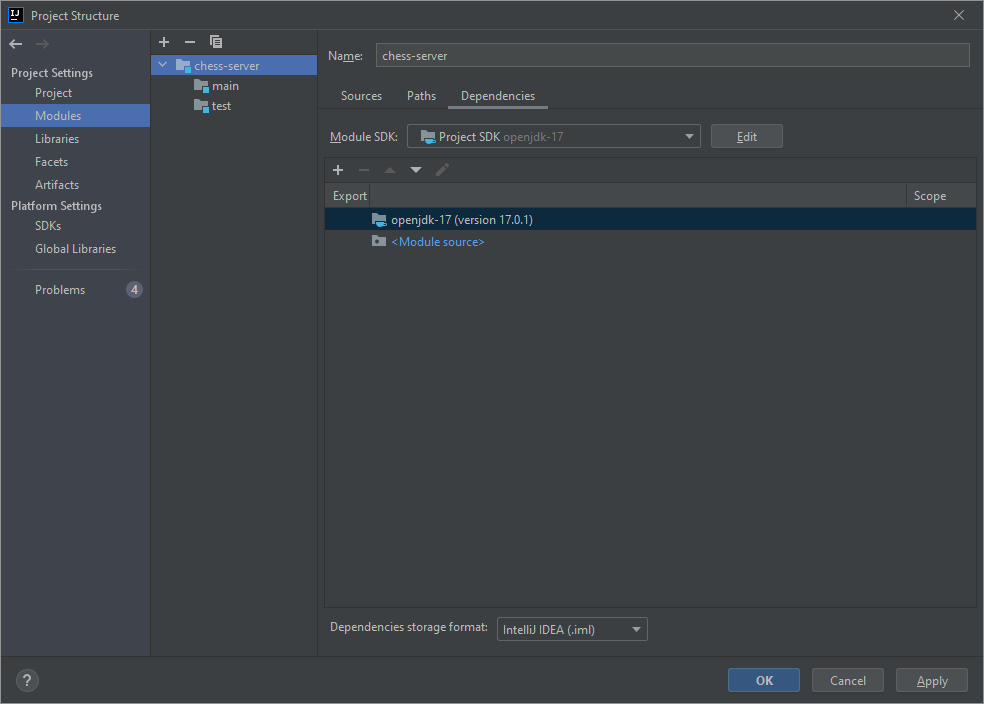Viewport: 984px width, 704px height.
Task: Open the Module SDK dropdown
Action: tap(554, 136)
